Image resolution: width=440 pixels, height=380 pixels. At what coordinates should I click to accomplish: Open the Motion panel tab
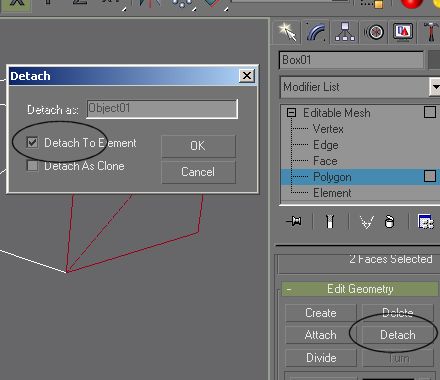point(374,32)
